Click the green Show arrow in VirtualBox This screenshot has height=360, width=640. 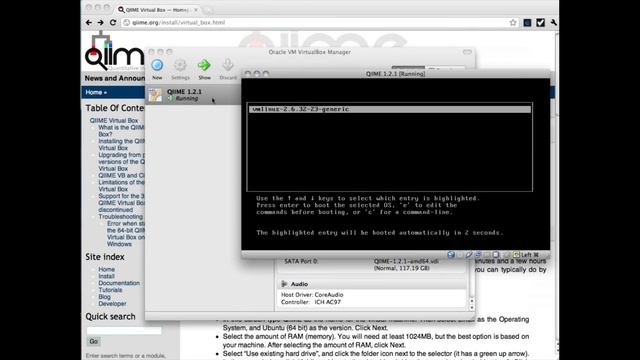pyautogui.click(x=204, y=65)
